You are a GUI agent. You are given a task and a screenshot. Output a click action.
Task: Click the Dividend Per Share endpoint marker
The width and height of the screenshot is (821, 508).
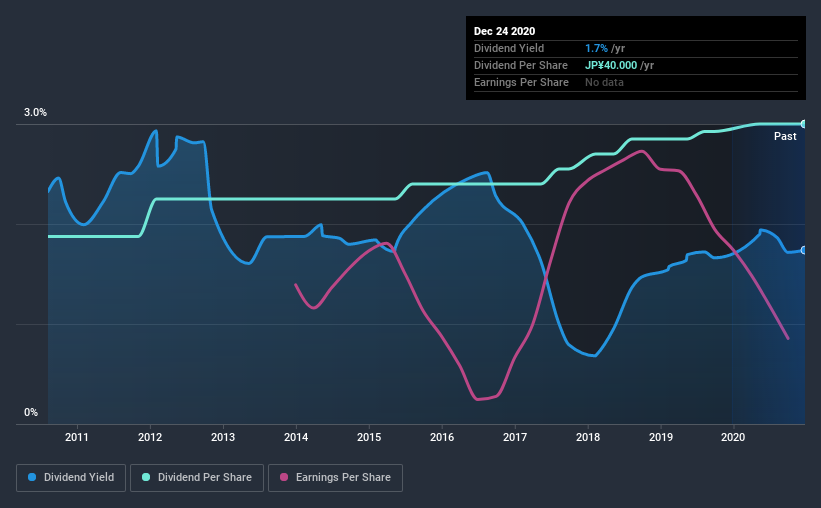tap(804, 124)
